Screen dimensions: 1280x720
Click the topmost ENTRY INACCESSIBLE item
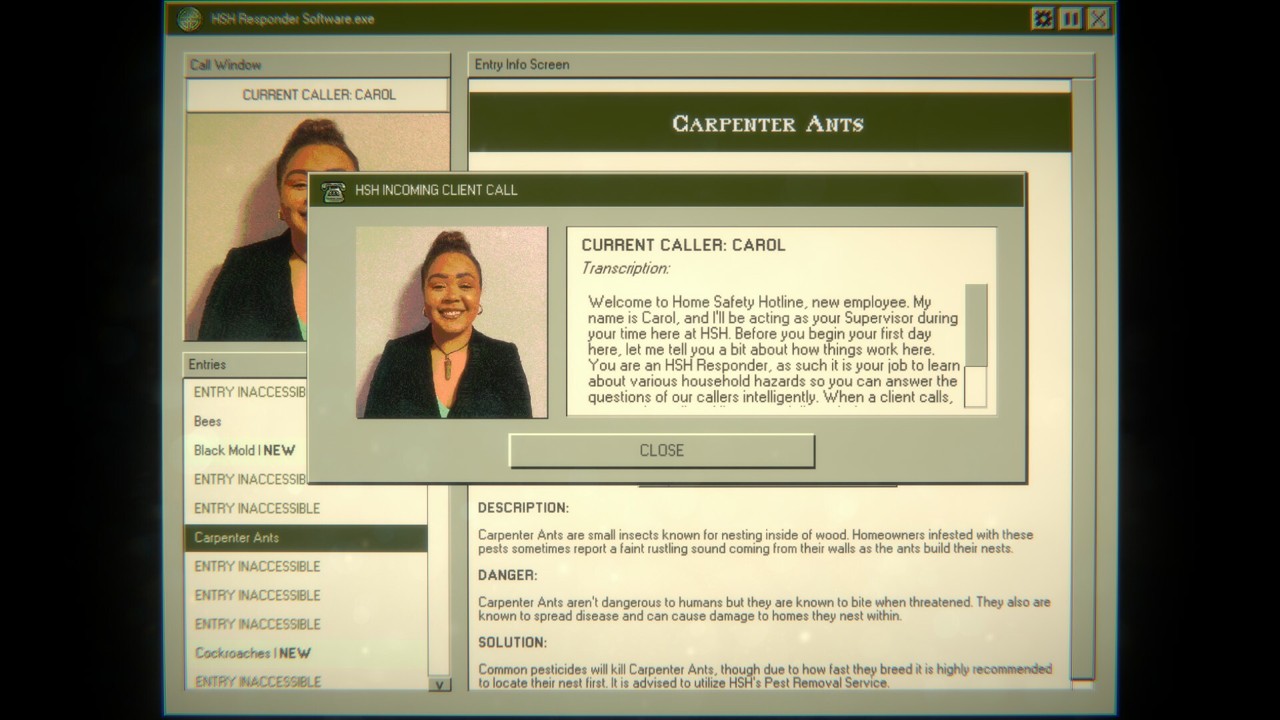point(248,392)
